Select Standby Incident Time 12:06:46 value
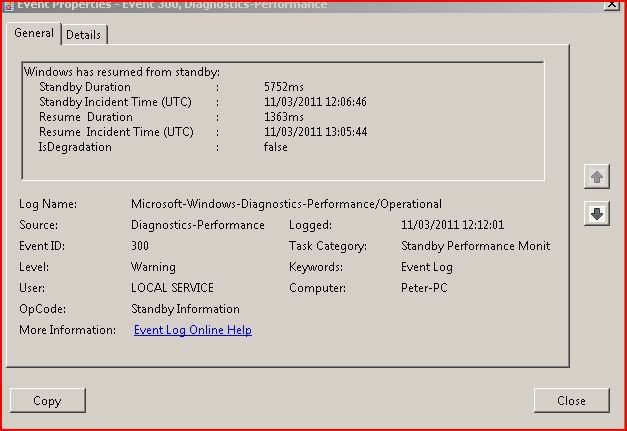 [x=315, y=102]
